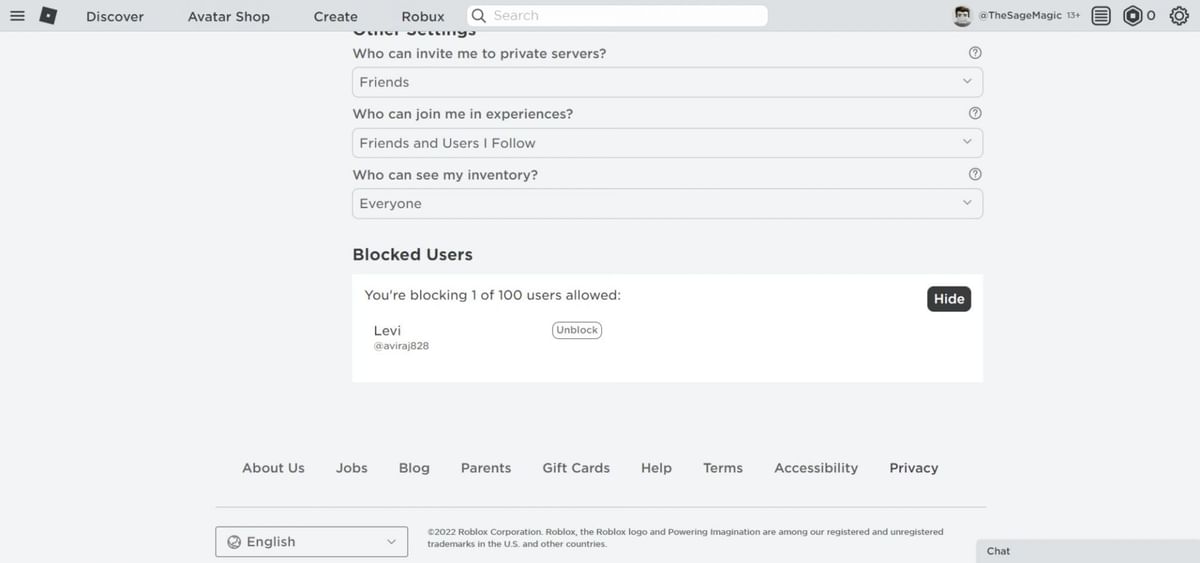Open the Avatar Shop page
Image resolution: width=1200 pixels, height=563 pixels.
(229, 17)
